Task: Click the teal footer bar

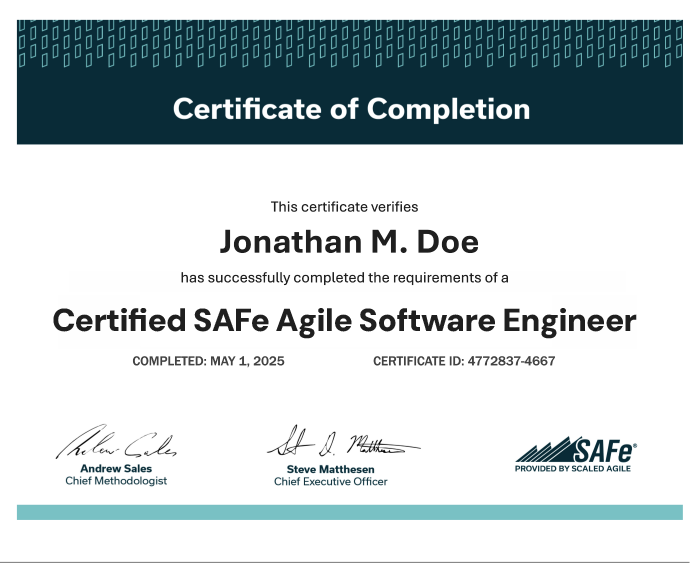Action: 349,512
